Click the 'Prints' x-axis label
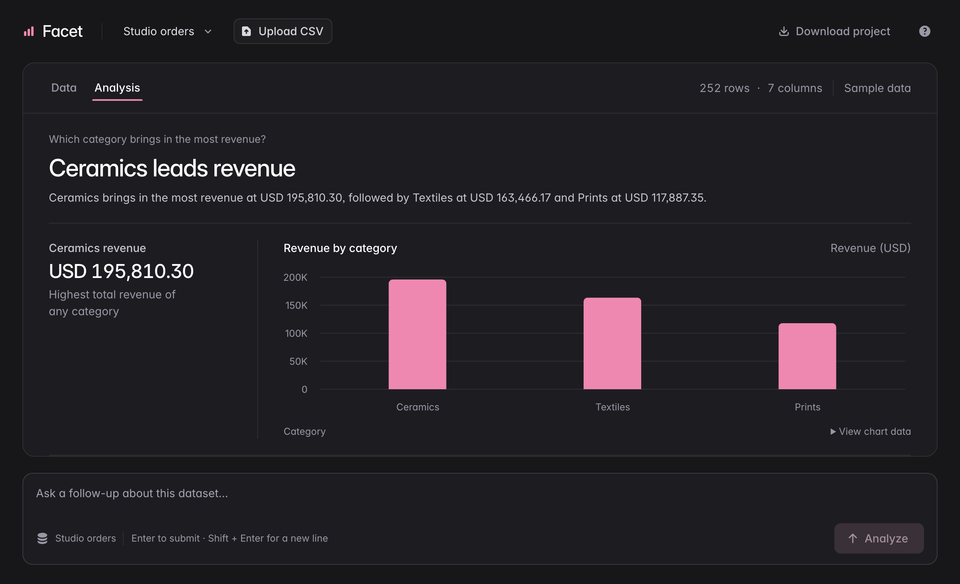The image size is (960, 584). (x=807, y=407)
